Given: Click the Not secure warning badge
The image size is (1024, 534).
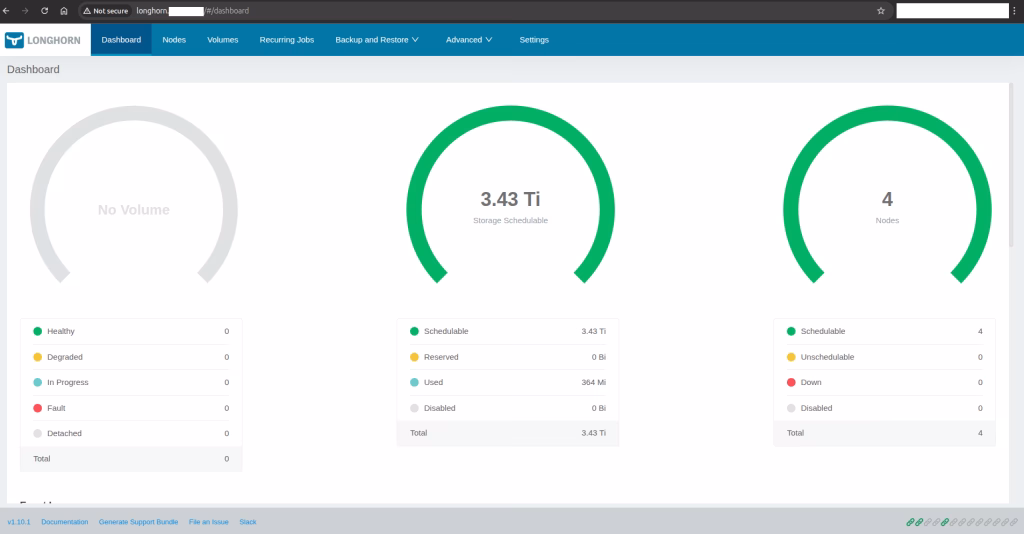Looking at the screenshot, I should click(x=106, y=10).
